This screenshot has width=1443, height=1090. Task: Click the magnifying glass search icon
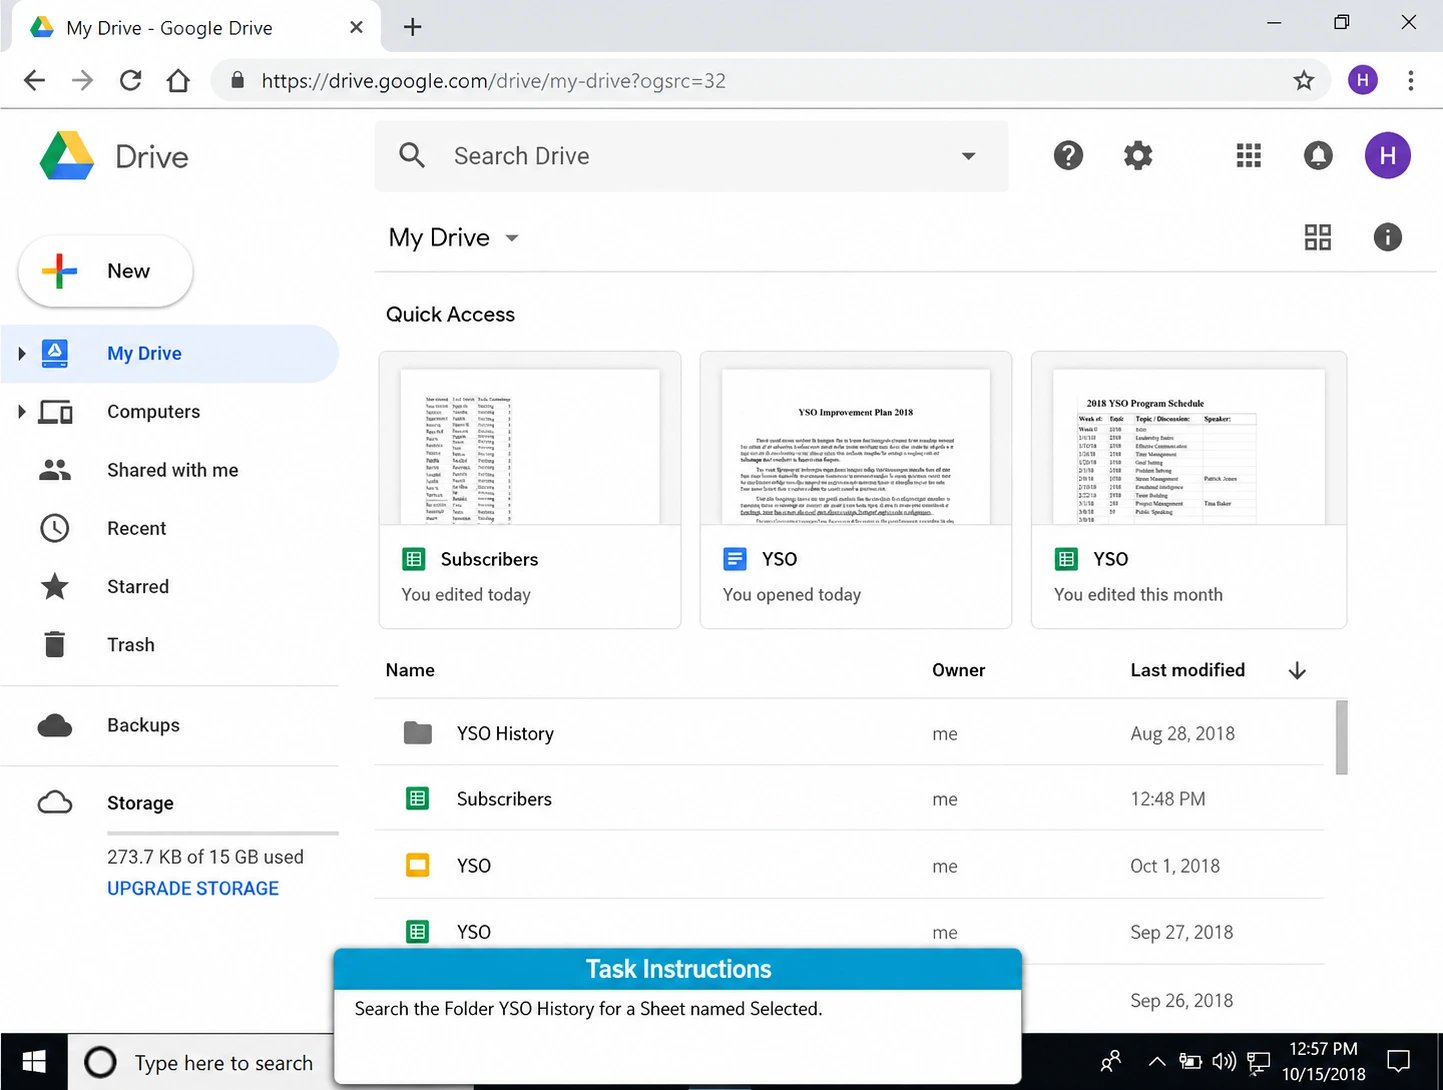click(412, 155)
